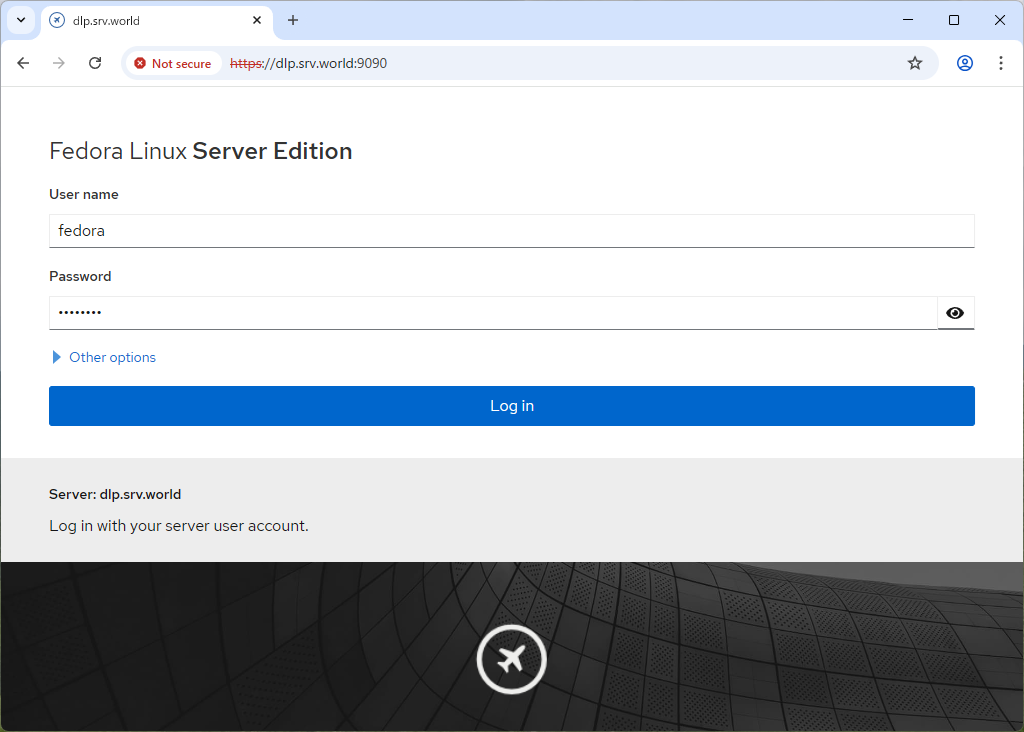
Task: Click 'Log in with your server user account.' text
Action: (x=179, y=526)
